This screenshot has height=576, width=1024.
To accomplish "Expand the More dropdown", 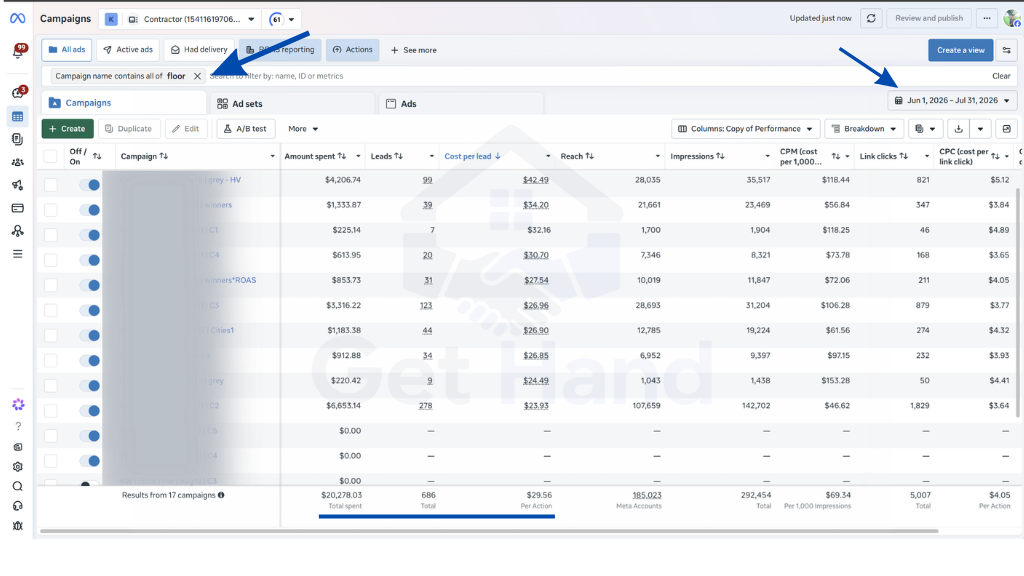I will click(303, 129).
